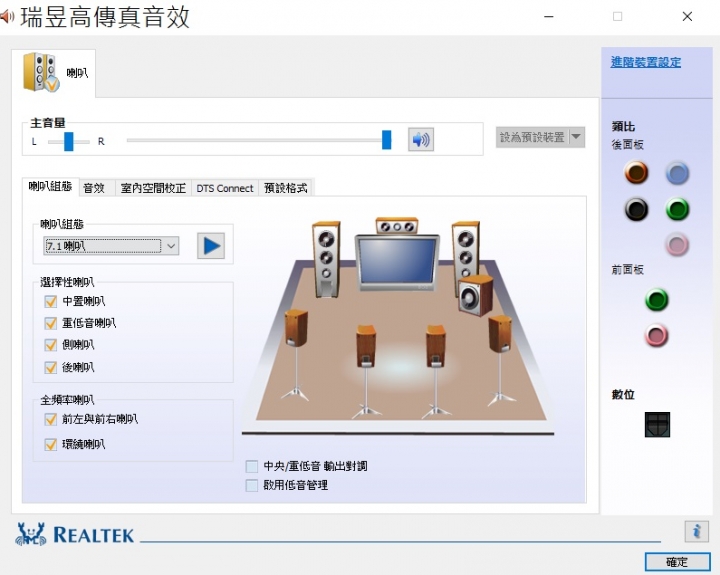Viewport: 720px width, 575px height.
Task: Click the main volume slider handle
Action: (387, 140)
